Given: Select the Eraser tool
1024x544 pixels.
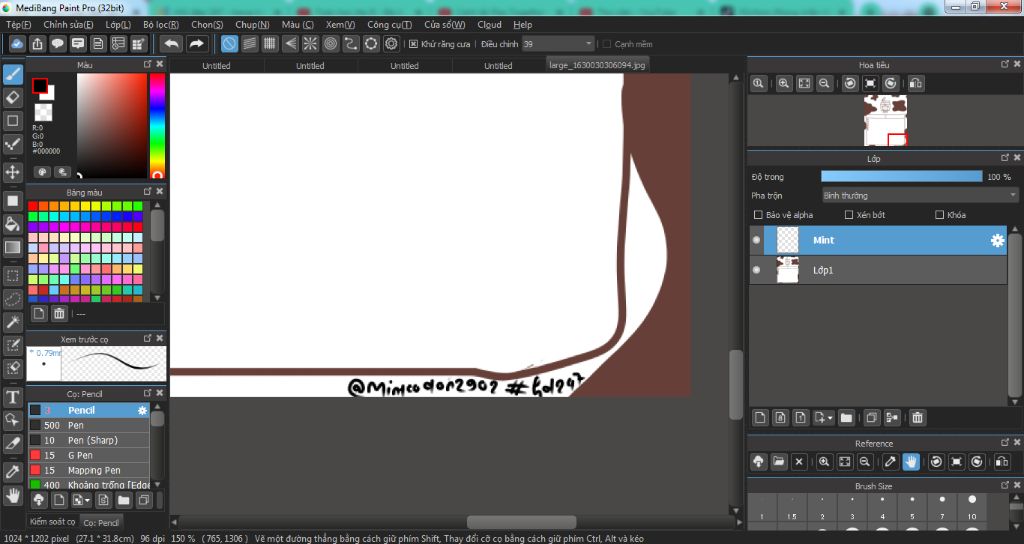Looking at the screenshot, I should [x=12, y=97].
